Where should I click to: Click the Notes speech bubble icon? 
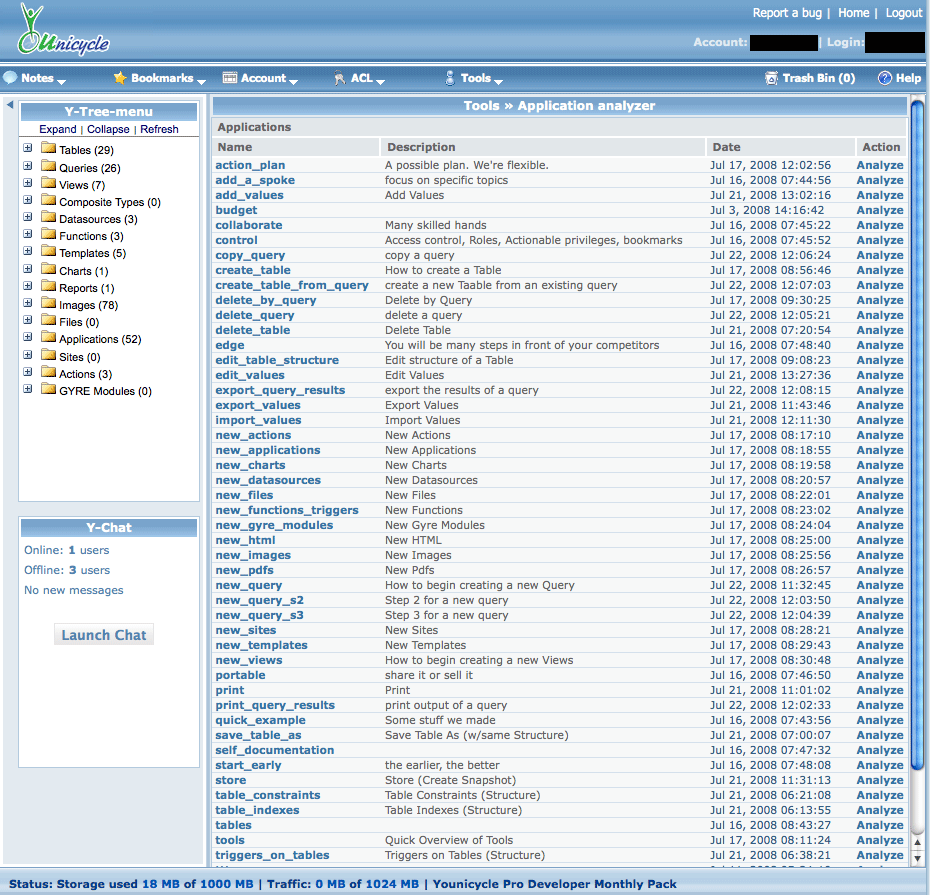(10, 78)
